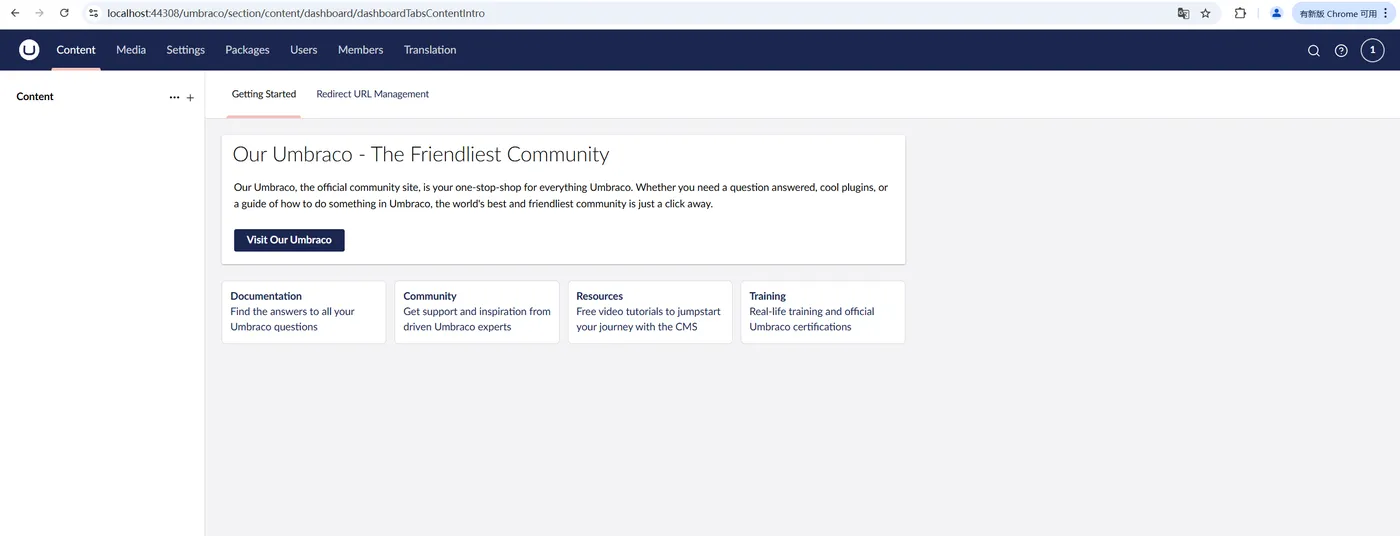Open the browser extensions puzzle icon
The image size is (1400, 536).
[x=1240, y=13]
